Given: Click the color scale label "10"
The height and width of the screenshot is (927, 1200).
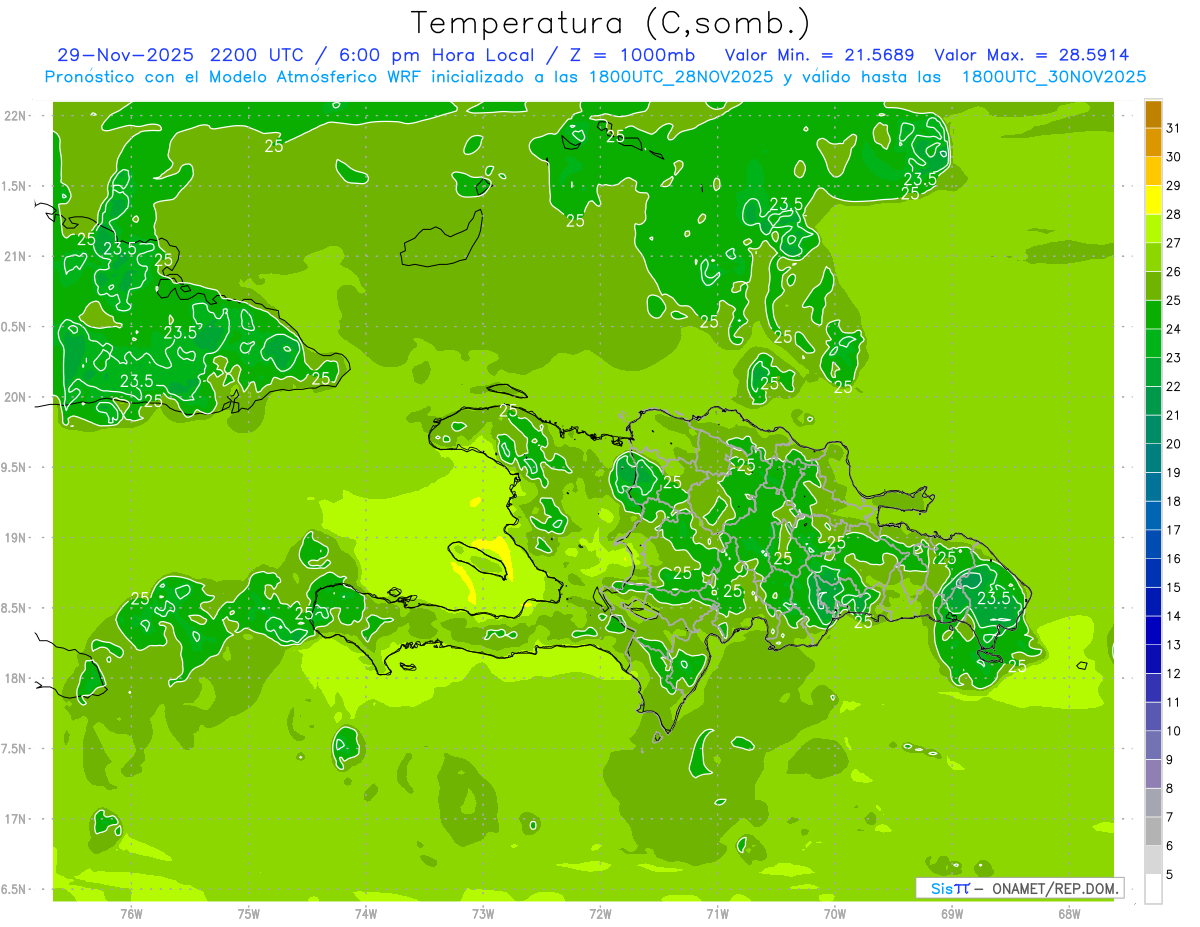Looking at the screenshot, I should pos(1174,731).
